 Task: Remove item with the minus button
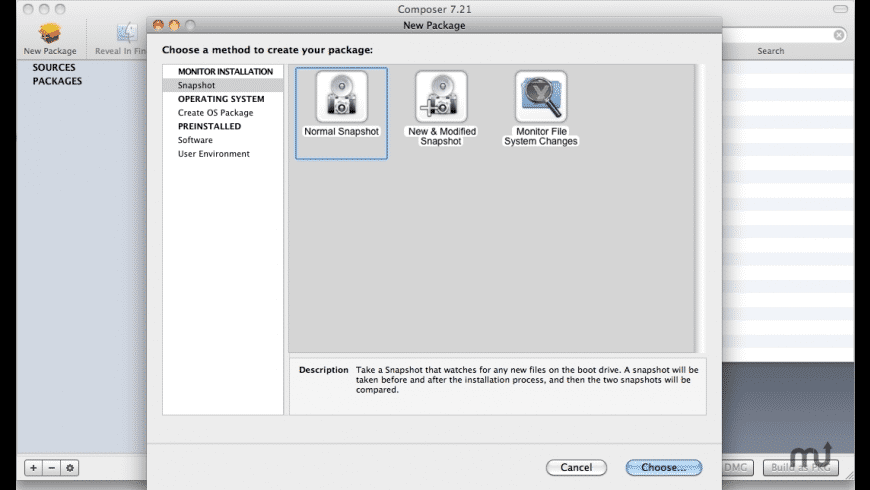click(52, 468)
